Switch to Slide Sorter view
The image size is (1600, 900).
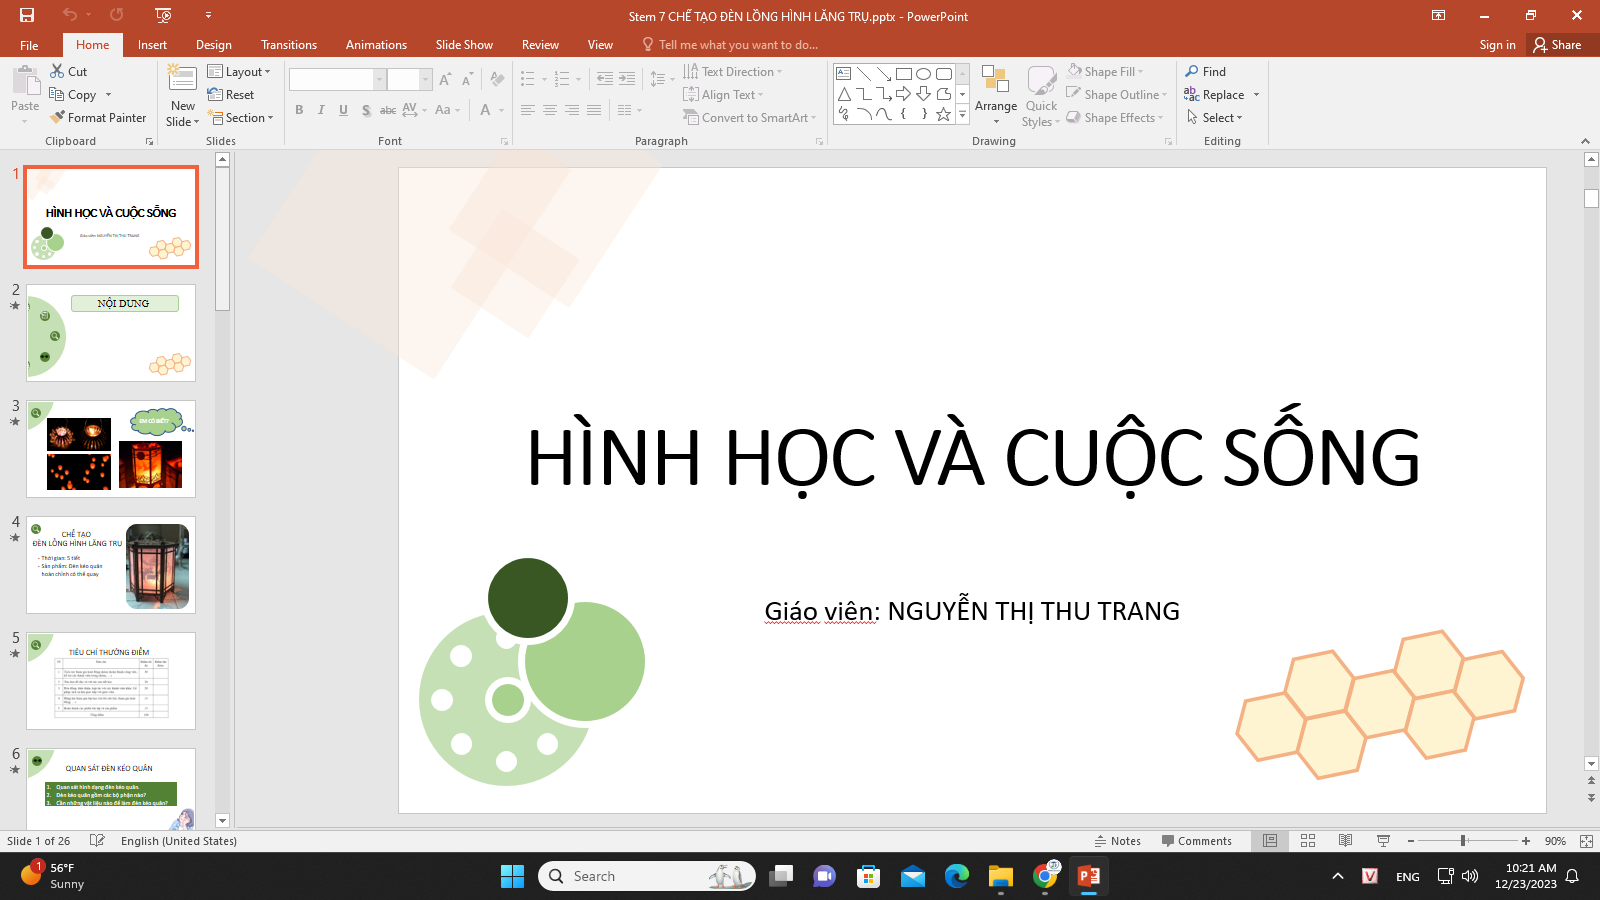point(1308,841)
